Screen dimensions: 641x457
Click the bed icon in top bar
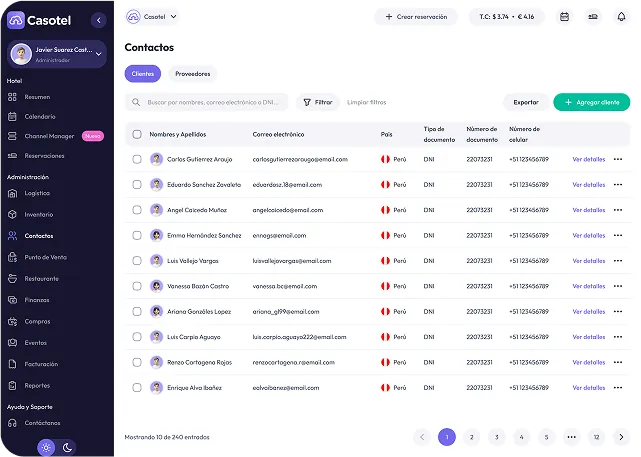coord(592,17)
